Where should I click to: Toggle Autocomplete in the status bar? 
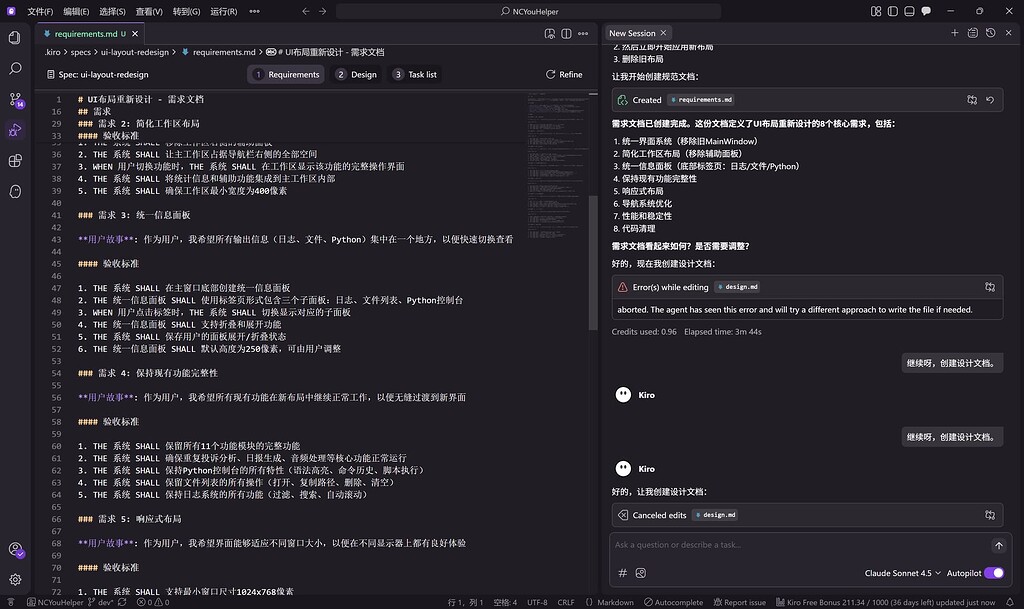point(673,602)
